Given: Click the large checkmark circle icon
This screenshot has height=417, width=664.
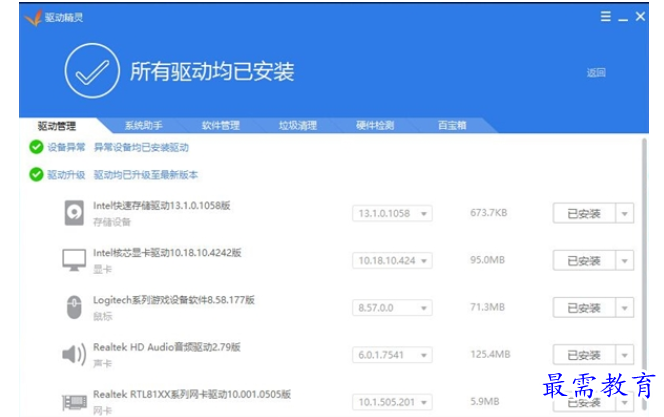Looking at the screenshot, I should [92, 71].
